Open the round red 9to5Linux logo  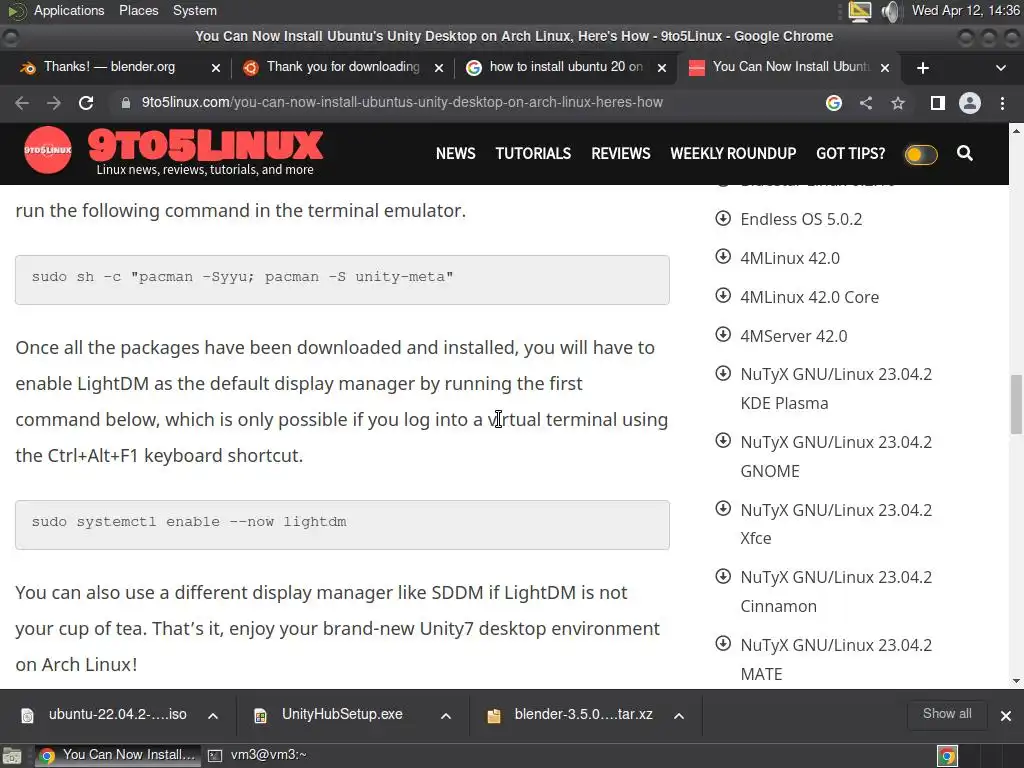click(x=48, y=150)
